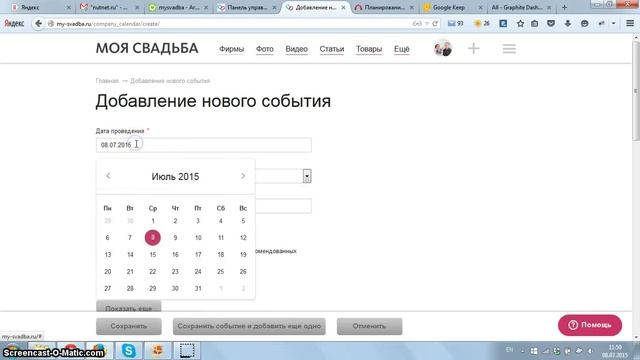The width and height of the screenshot is (640, 360).
Task: Close the Google Keep tab
Action: (480, 7)
